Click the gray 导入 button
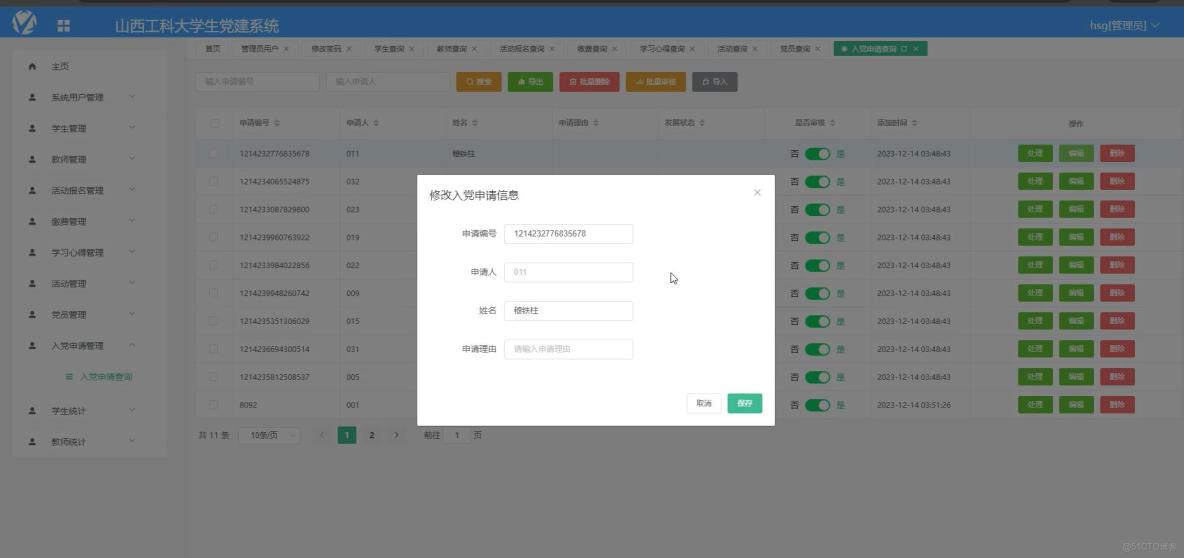This screenshot has width=1184, height=558. coord(714,82)
